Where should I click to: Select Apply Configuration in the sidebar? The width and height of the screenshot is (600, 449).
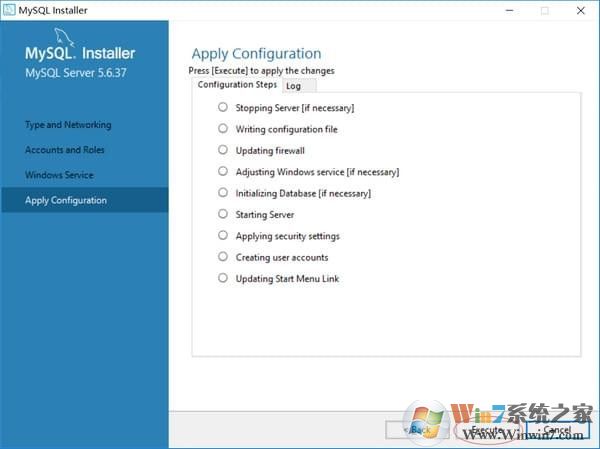(x=66, y=200)
